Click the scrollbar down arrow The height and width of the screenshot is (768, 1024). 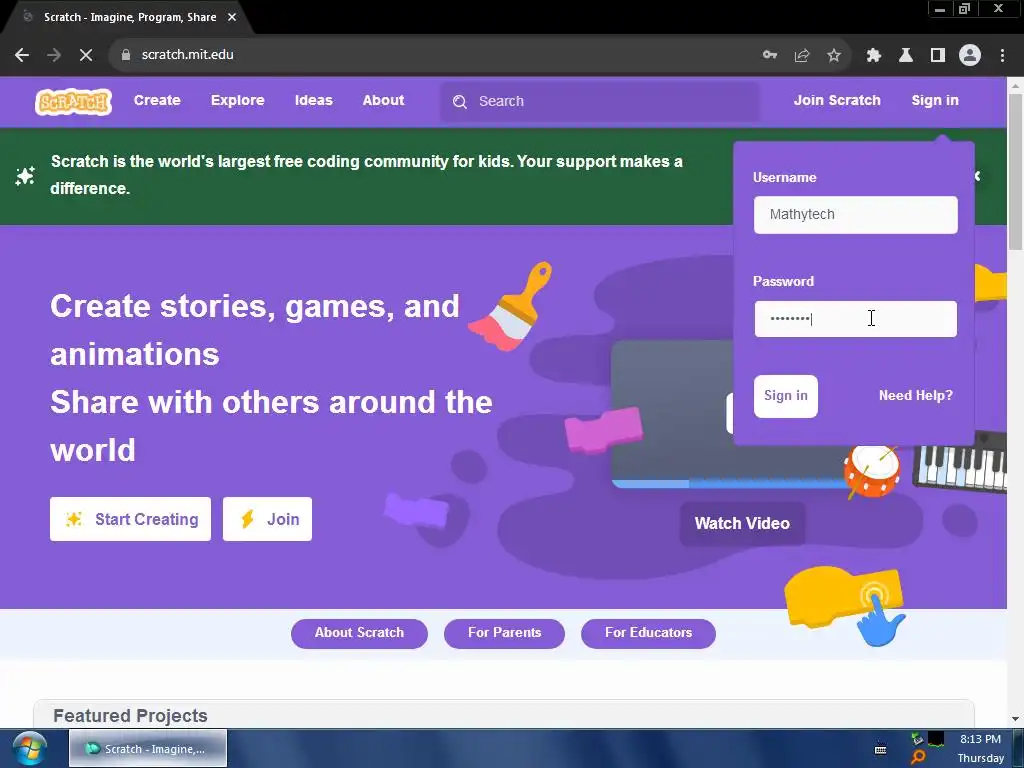pos(1015,718)
